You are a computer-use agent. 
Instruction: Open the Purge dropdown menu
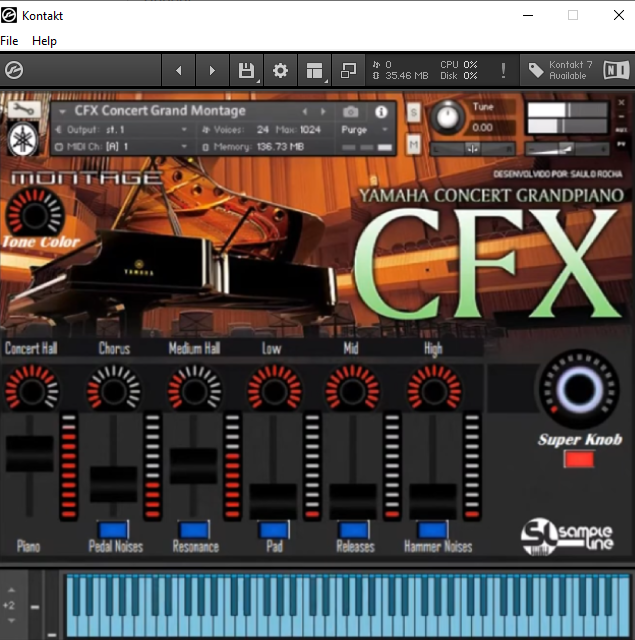coord(364,130)
